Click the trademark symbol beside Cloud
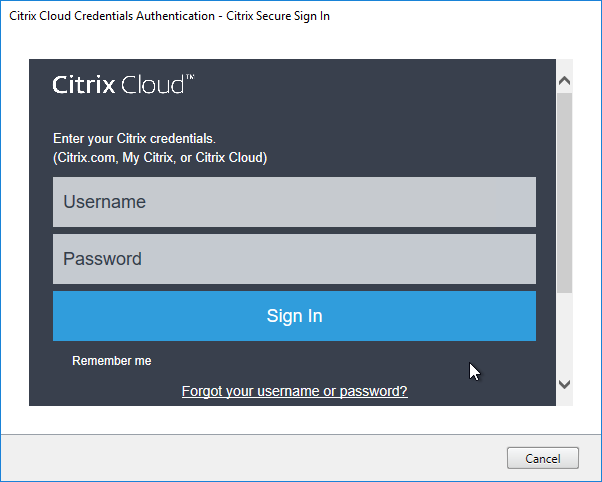This screenshot has width=602, height=482. click(x=190, y=77)
